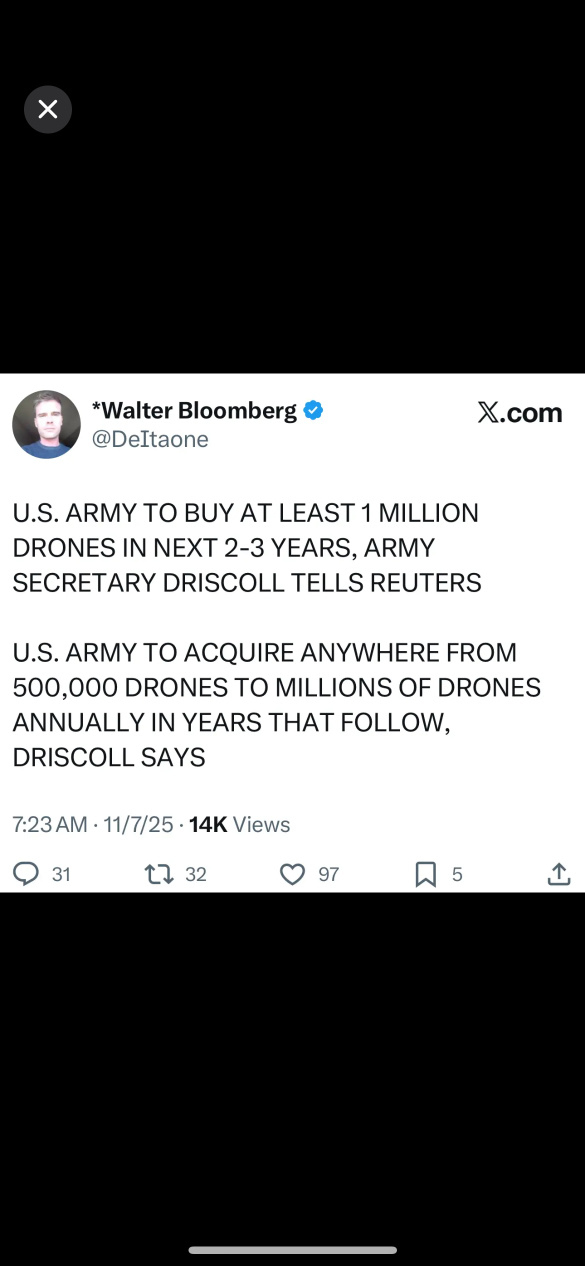Open Walter Bloomberg's profile avatar
The height and width of the screenshot is (1266, 585).
pos(46,425)
